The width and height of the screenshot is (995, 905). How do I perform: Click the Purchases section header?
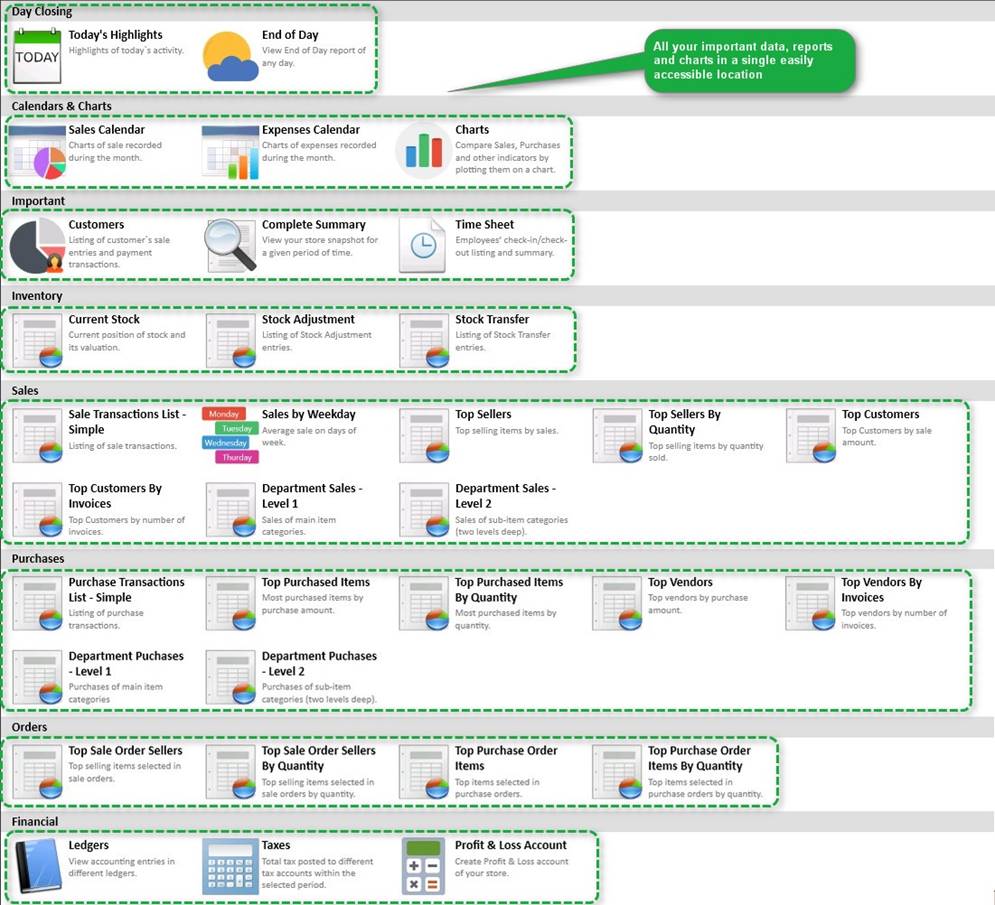(x=38, y=558)
